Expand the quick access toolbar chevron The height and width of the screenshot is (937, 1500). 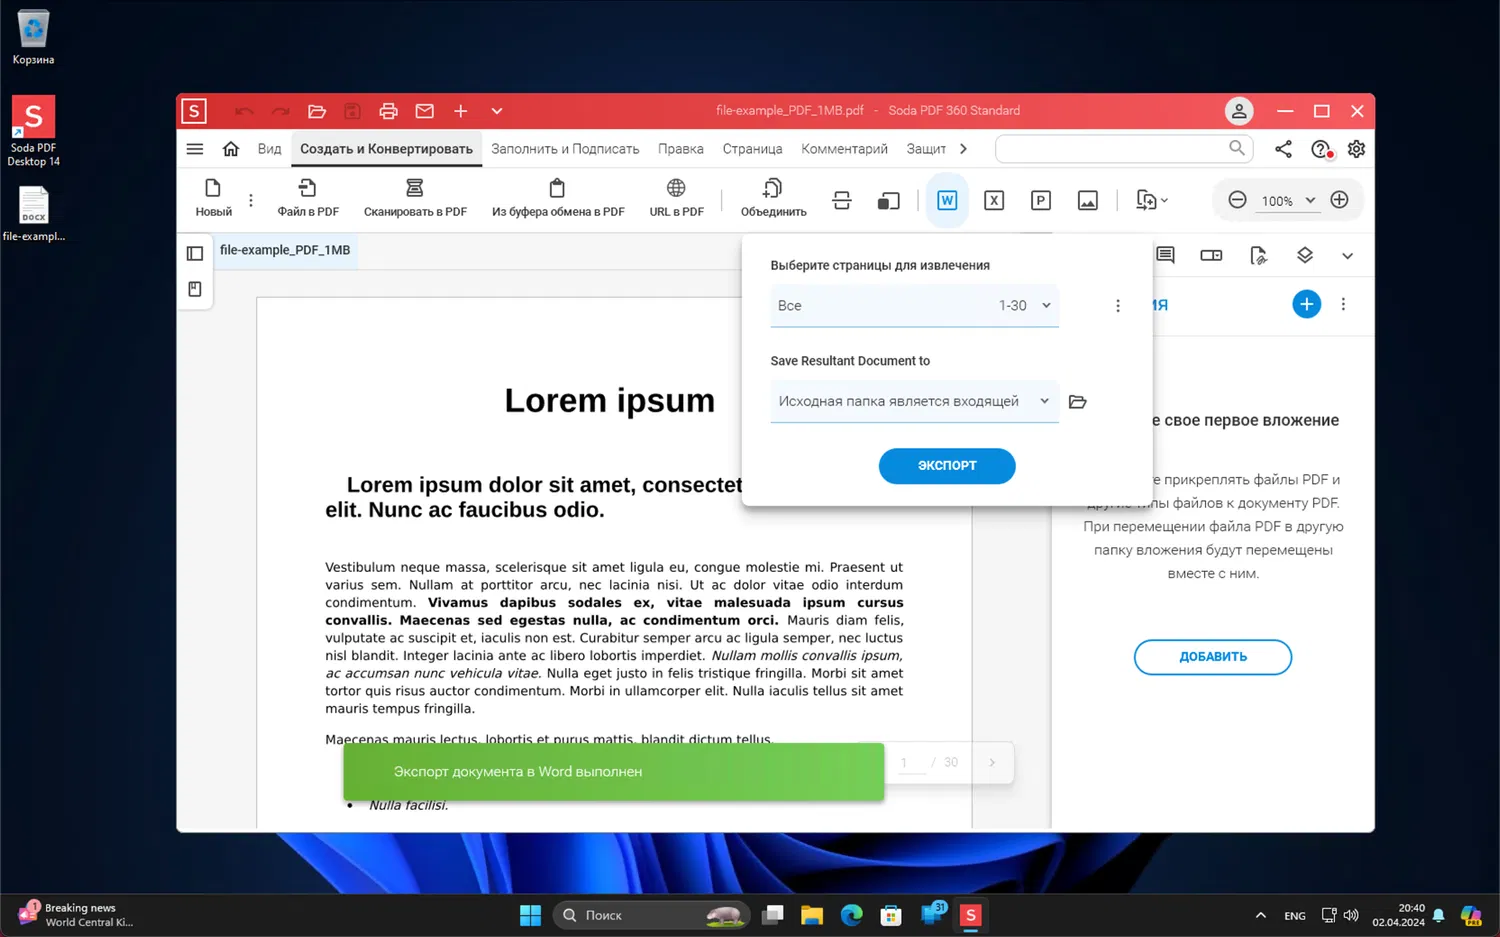pyautogui.click(x=496, y=111)
